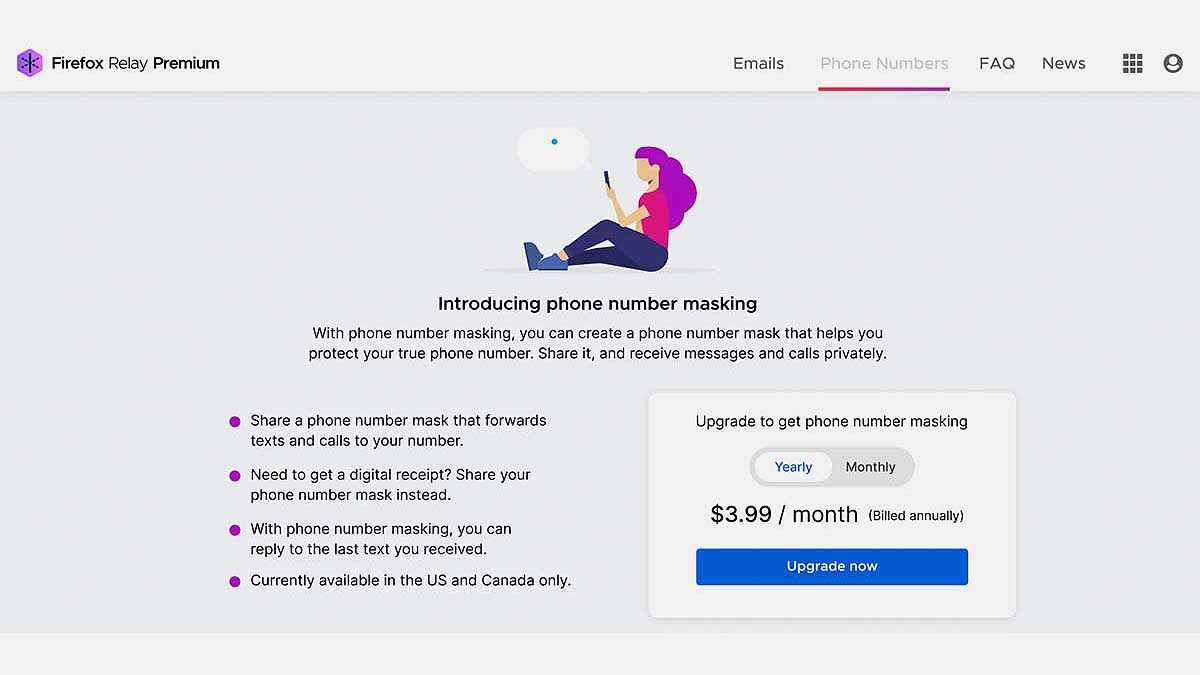Open the Phone Numbers tab
The height and width of the screenshot is (675, 1200).
coord(884,63)
